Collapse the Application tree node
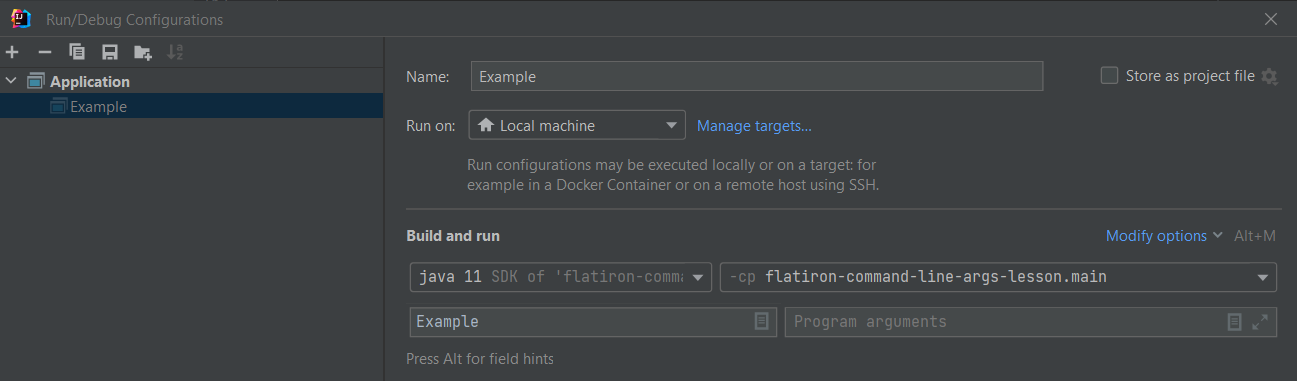 pyautogui.click(x=11, y=81)
